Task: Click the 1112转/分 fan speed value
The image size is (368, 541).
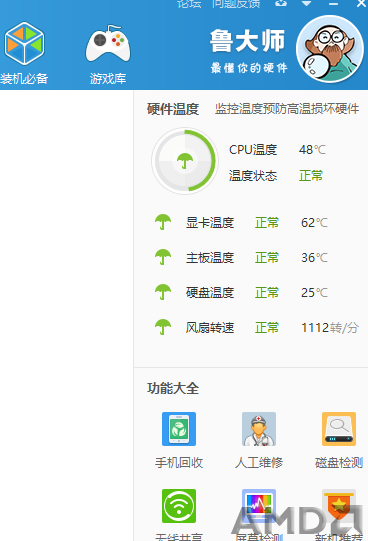Action: click(330, 327)
